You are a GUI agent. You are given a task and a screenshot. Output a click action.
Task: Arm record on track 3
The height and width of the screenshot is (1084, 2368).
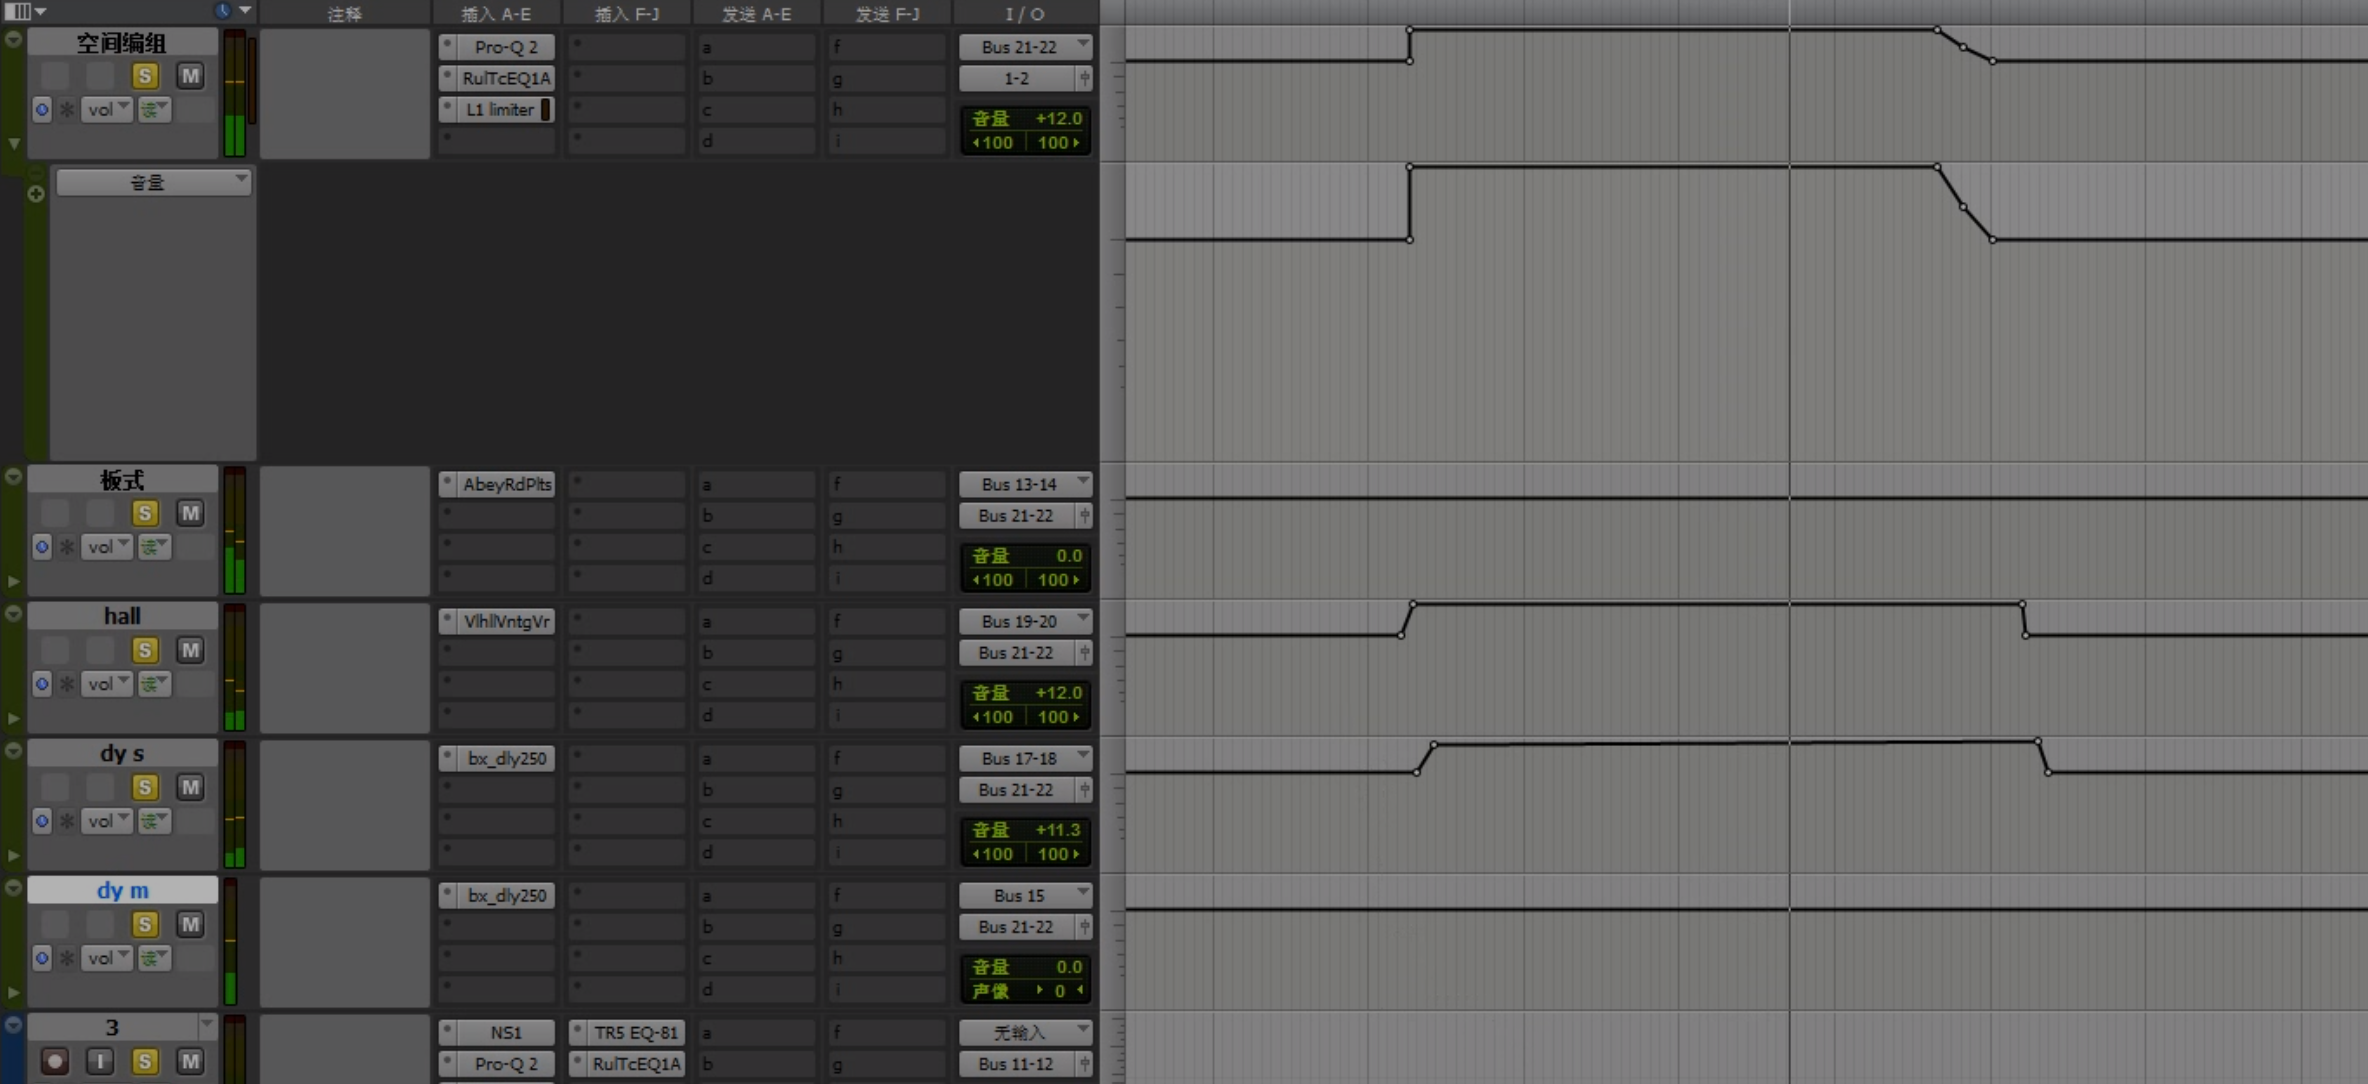coord(55,1060)
